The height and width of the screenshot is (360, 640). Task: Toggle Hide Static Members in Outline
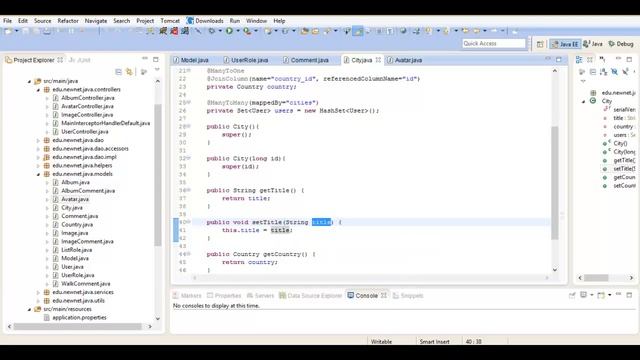click(625, 72)
